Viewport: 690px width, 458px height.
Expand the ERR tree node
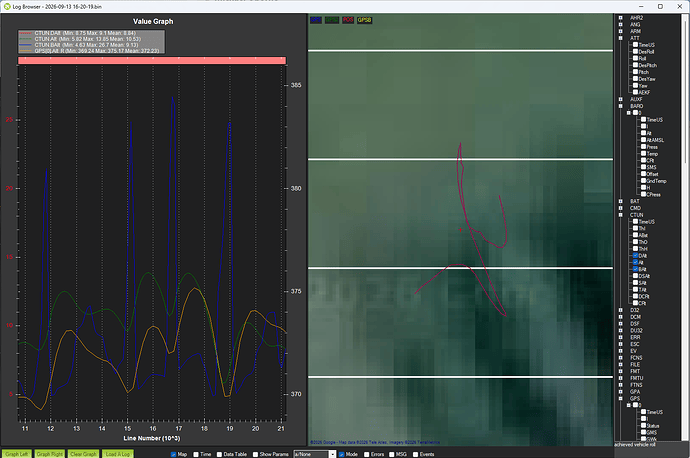620,337
